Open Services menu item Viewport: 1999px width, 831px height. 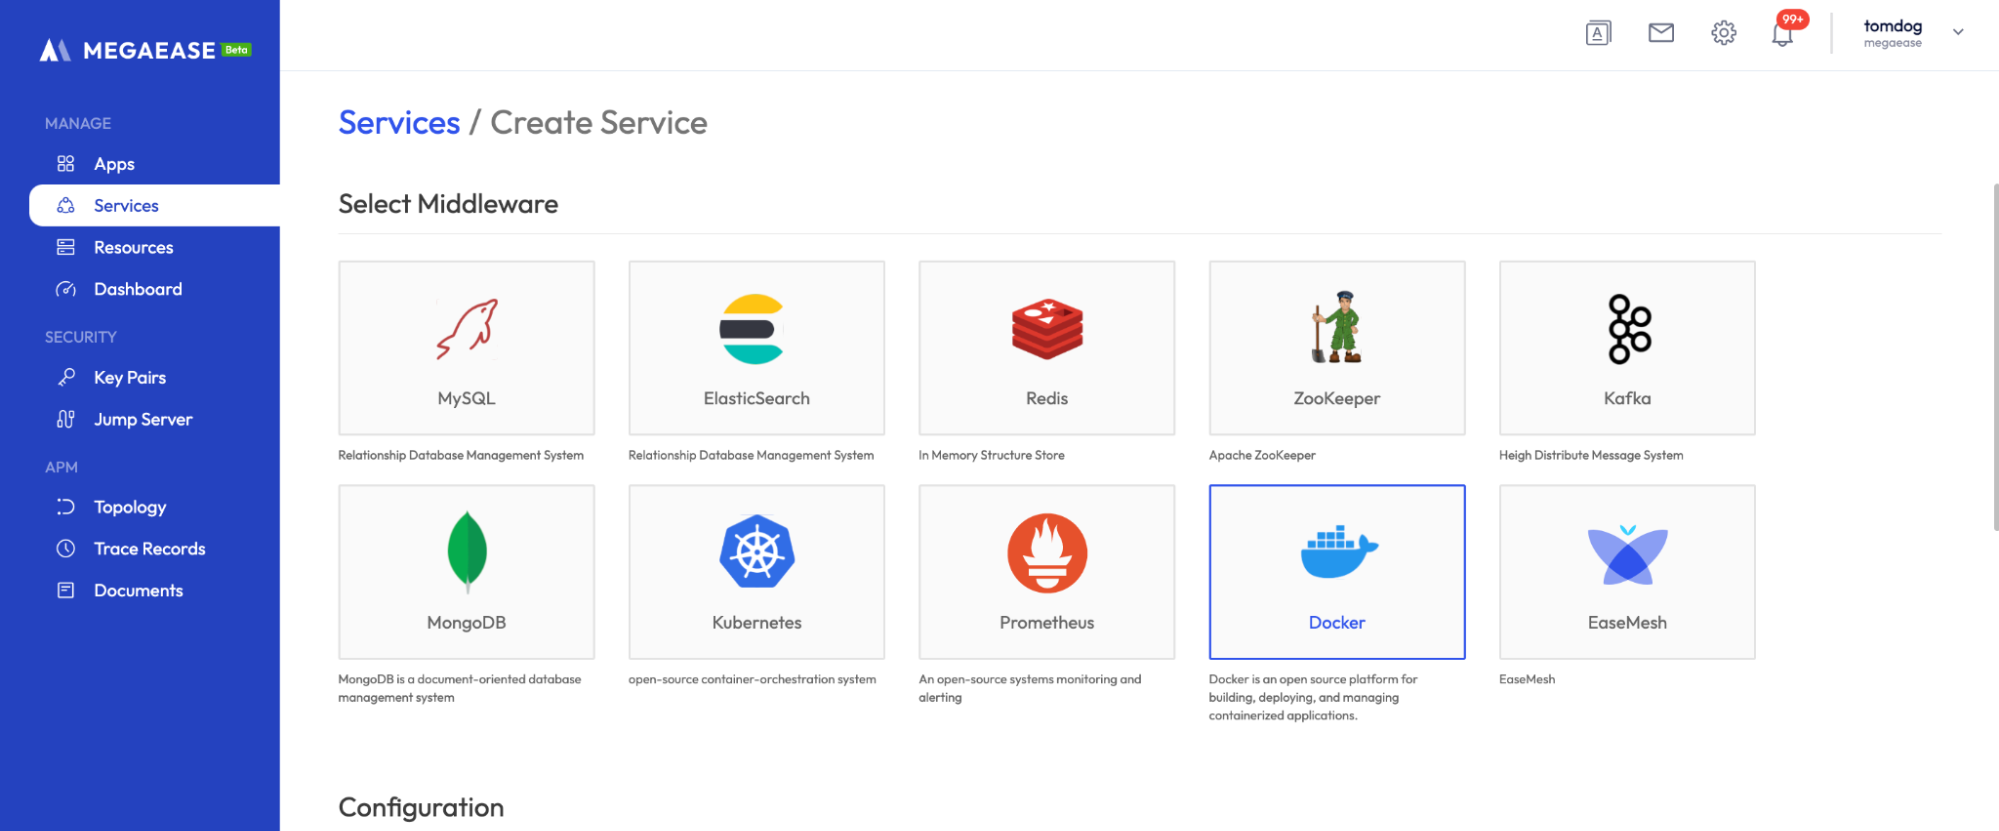pos(126,205)
